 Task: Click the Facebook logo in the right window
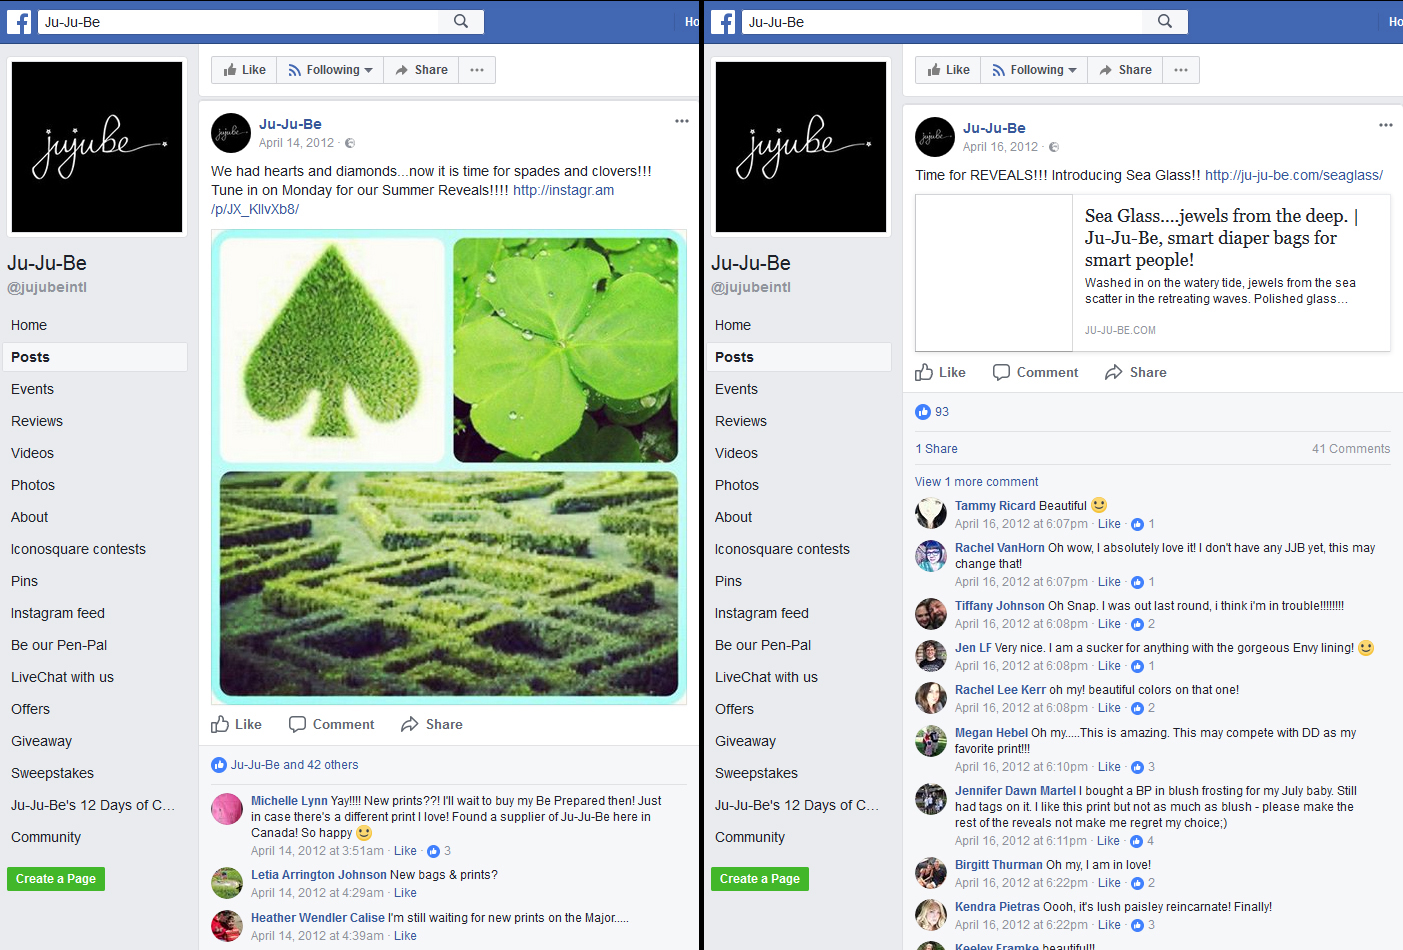point(723,22)
